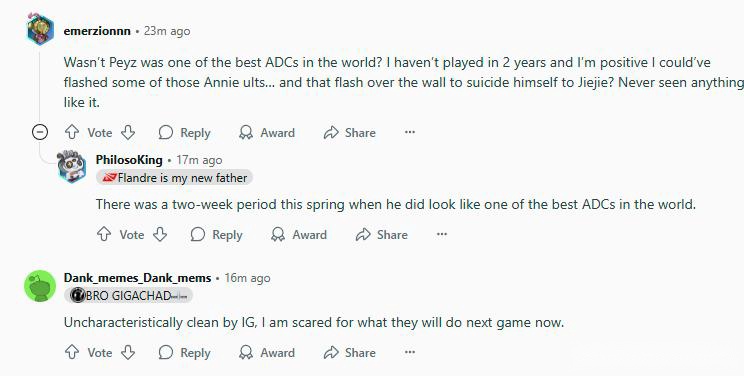This screenshot has width=744, height=376.
Task: Open more options on Dank_memes_Dank_mems comment
Action: (x=410, y=352)
